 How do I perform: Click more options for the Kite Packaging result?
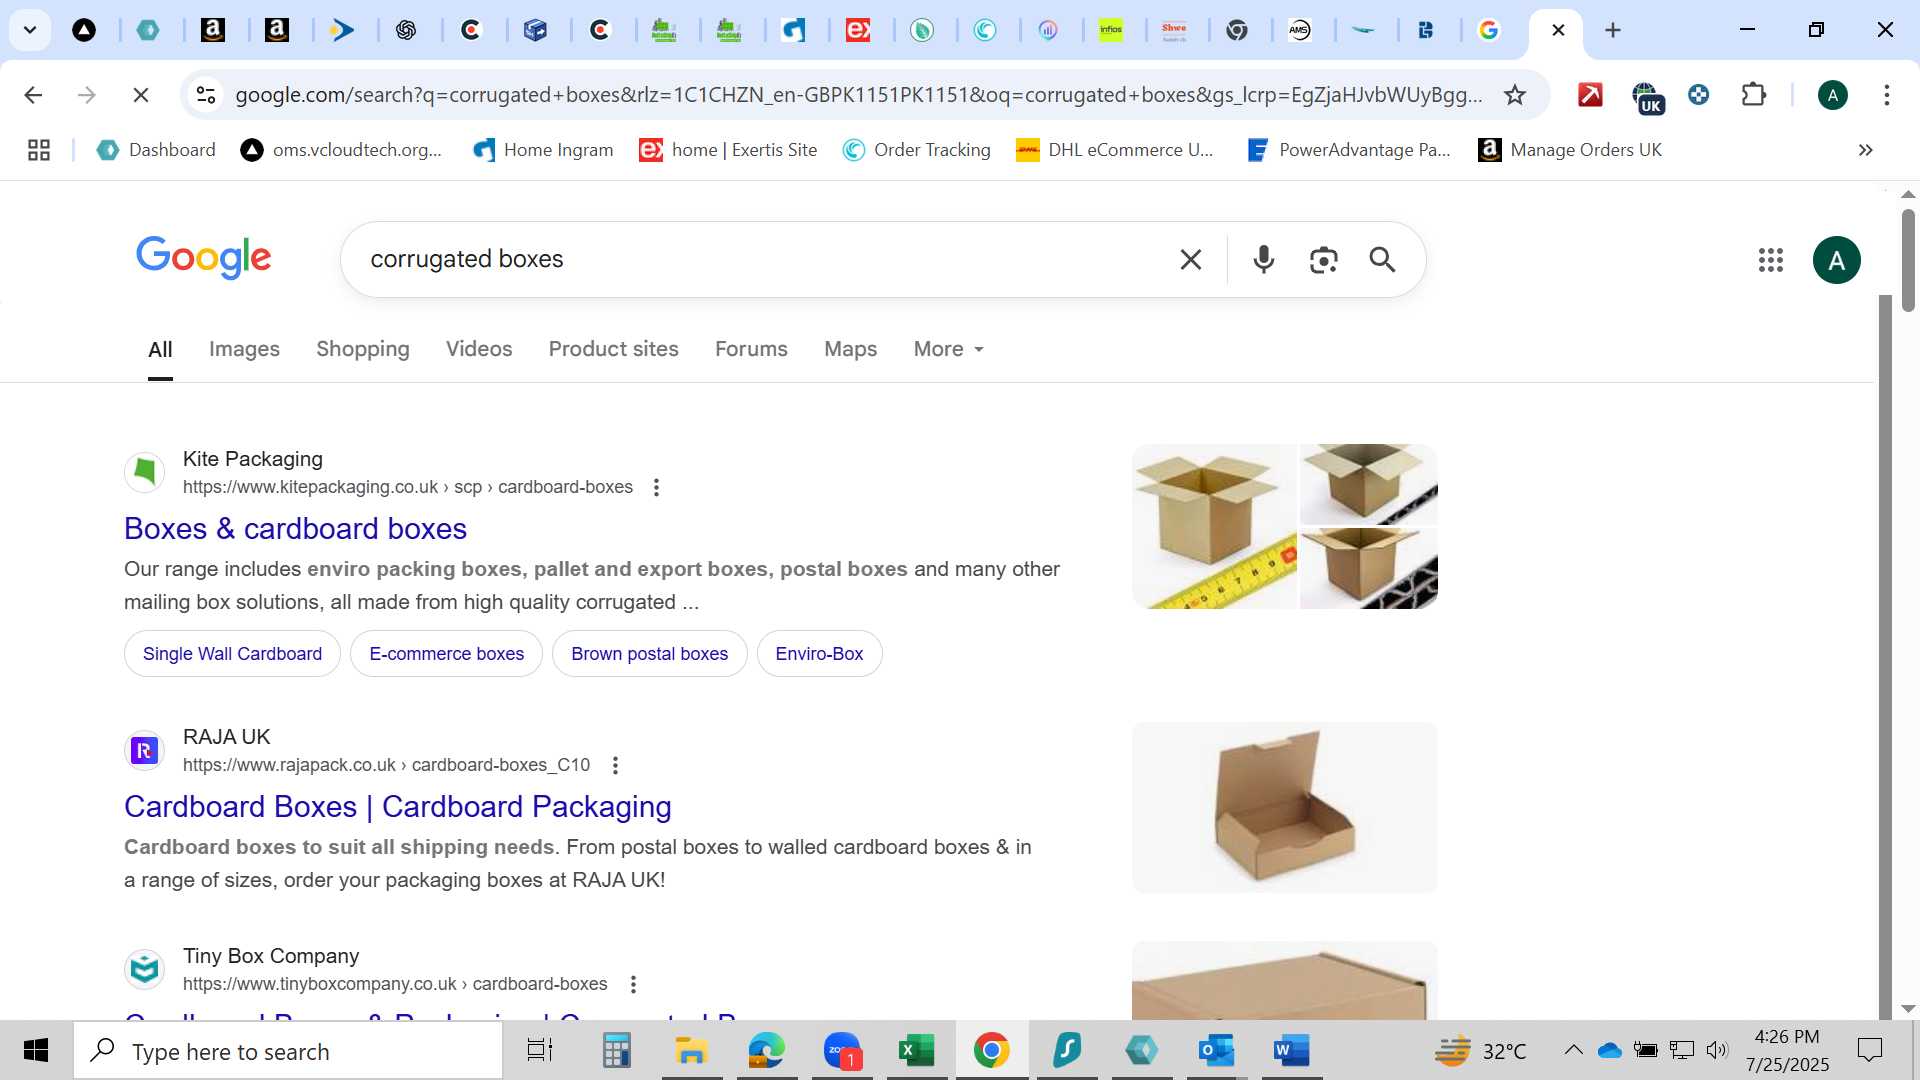point(656,487)
